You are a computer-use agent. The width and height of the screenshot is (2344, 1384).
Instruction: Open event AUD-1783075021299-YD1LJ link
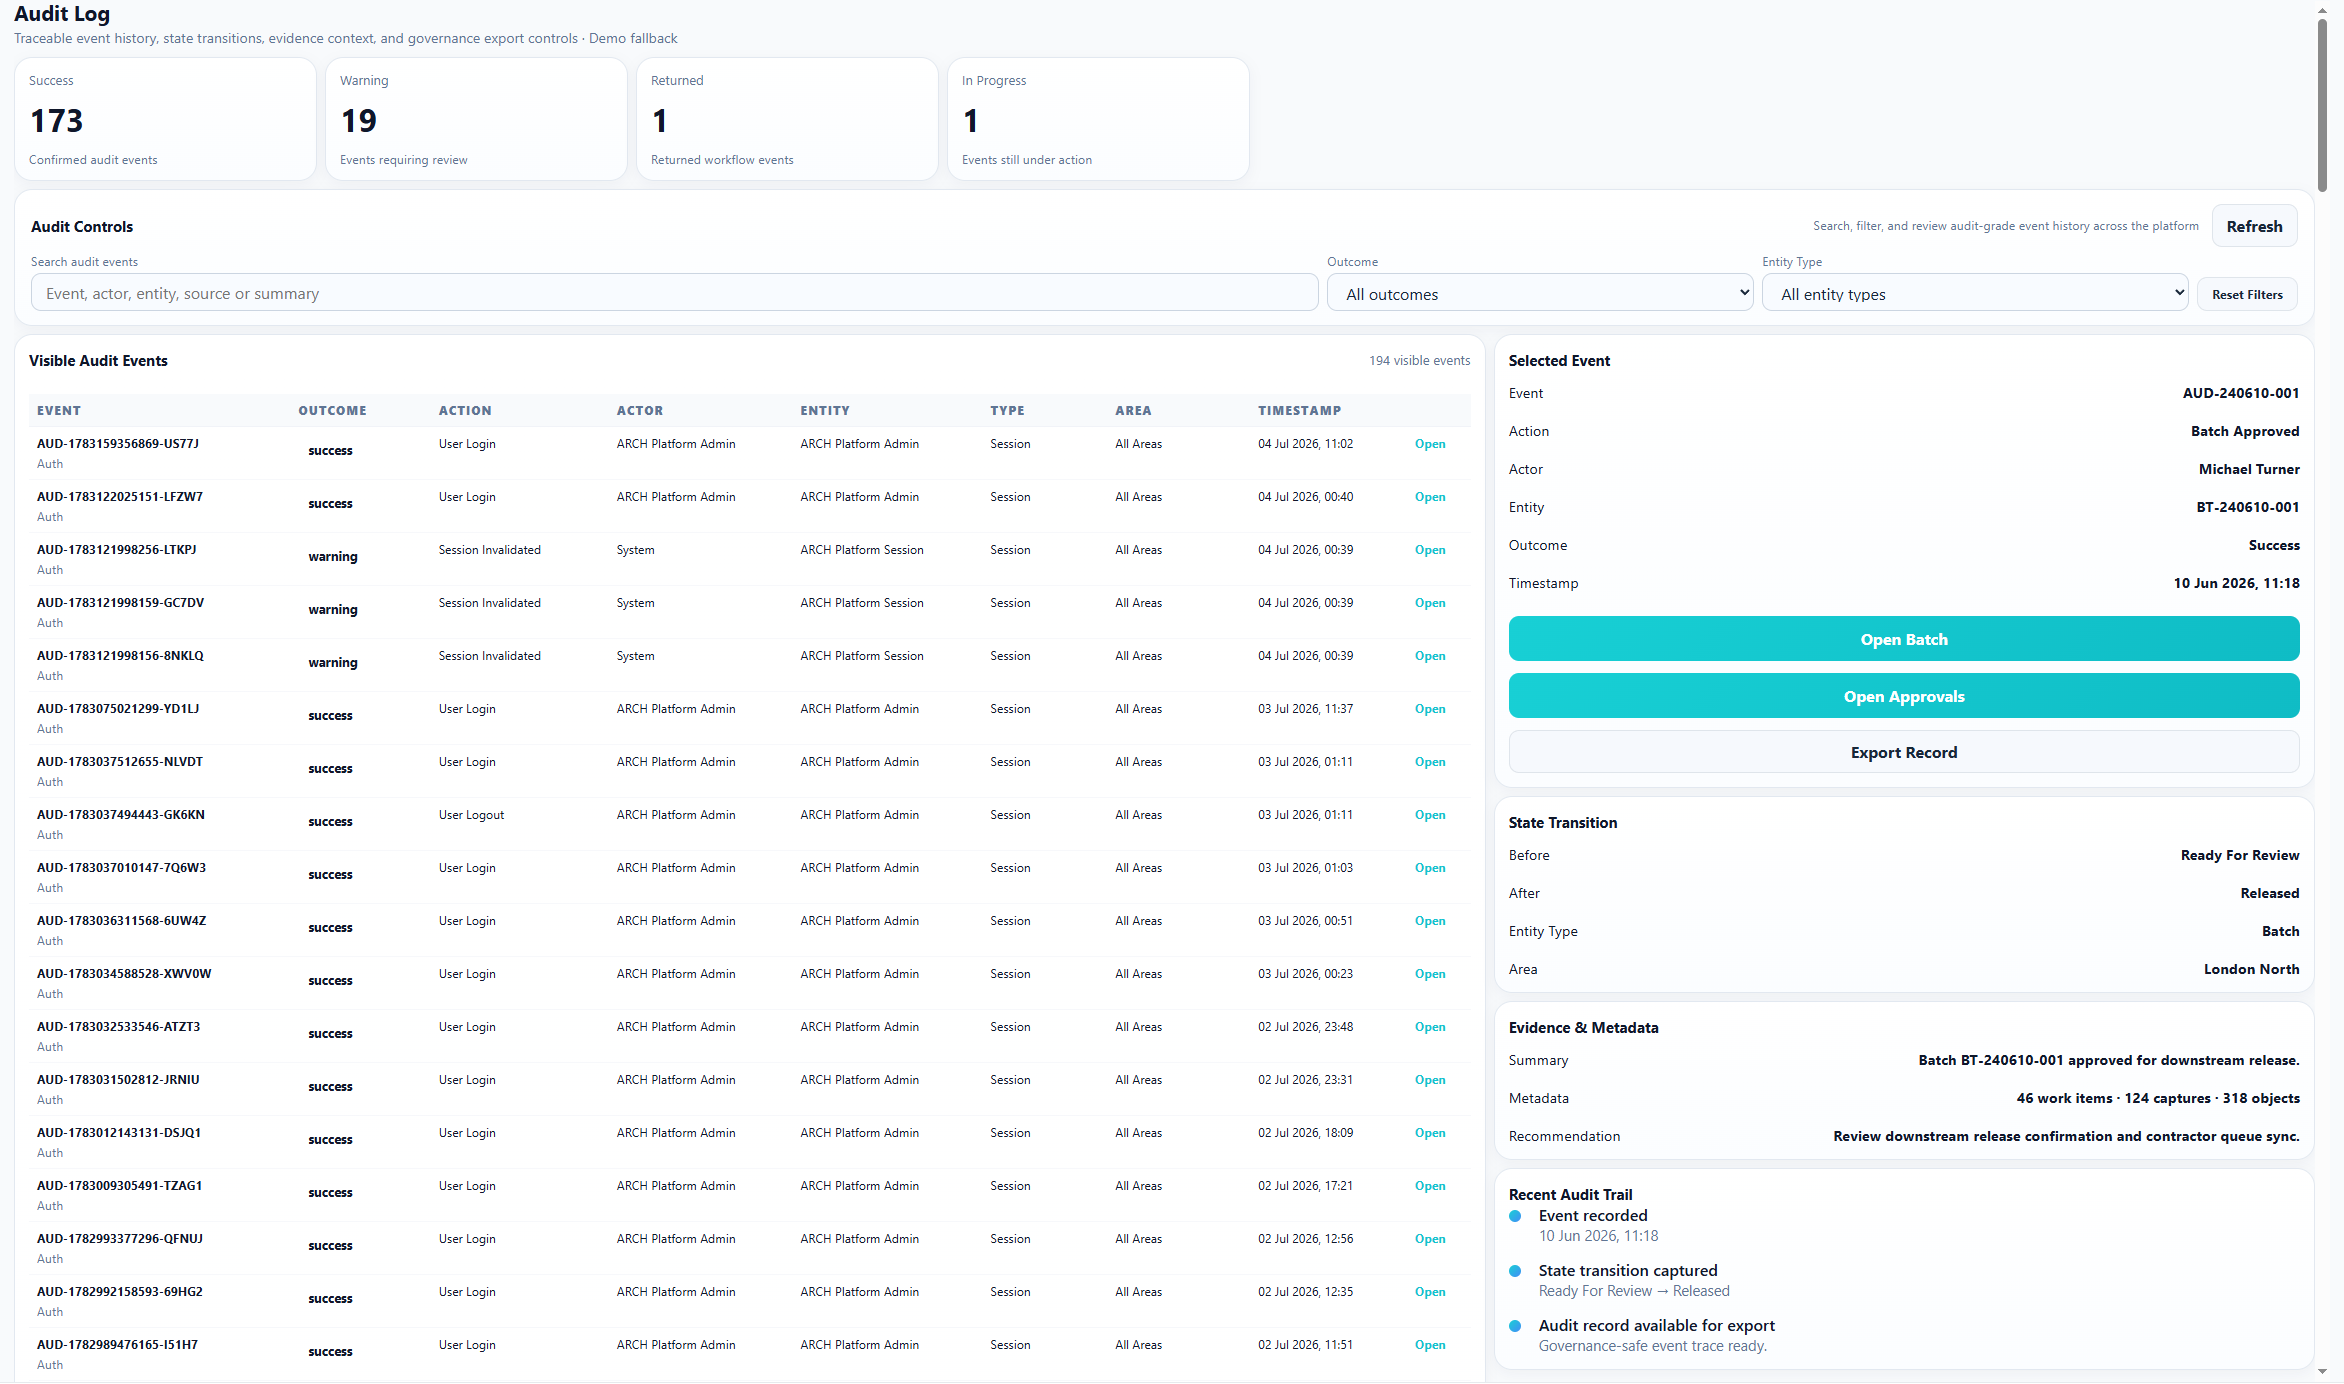pos(1430,709)
